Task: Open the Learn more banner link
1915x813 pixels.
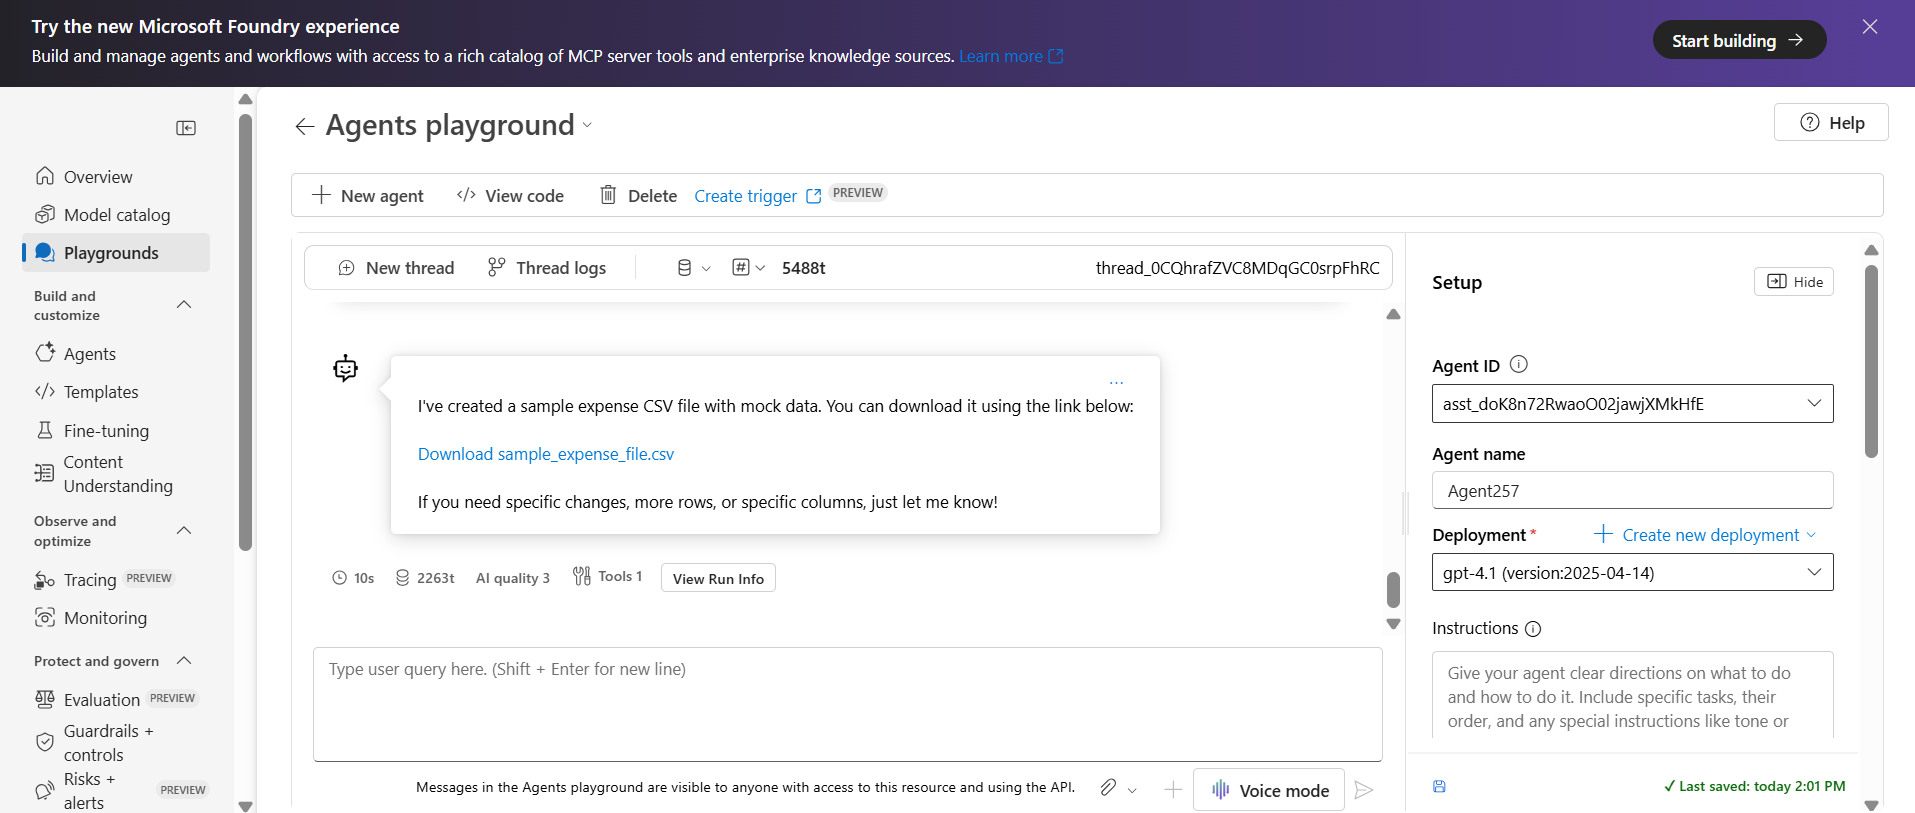Action: (x=1011, y=56)
